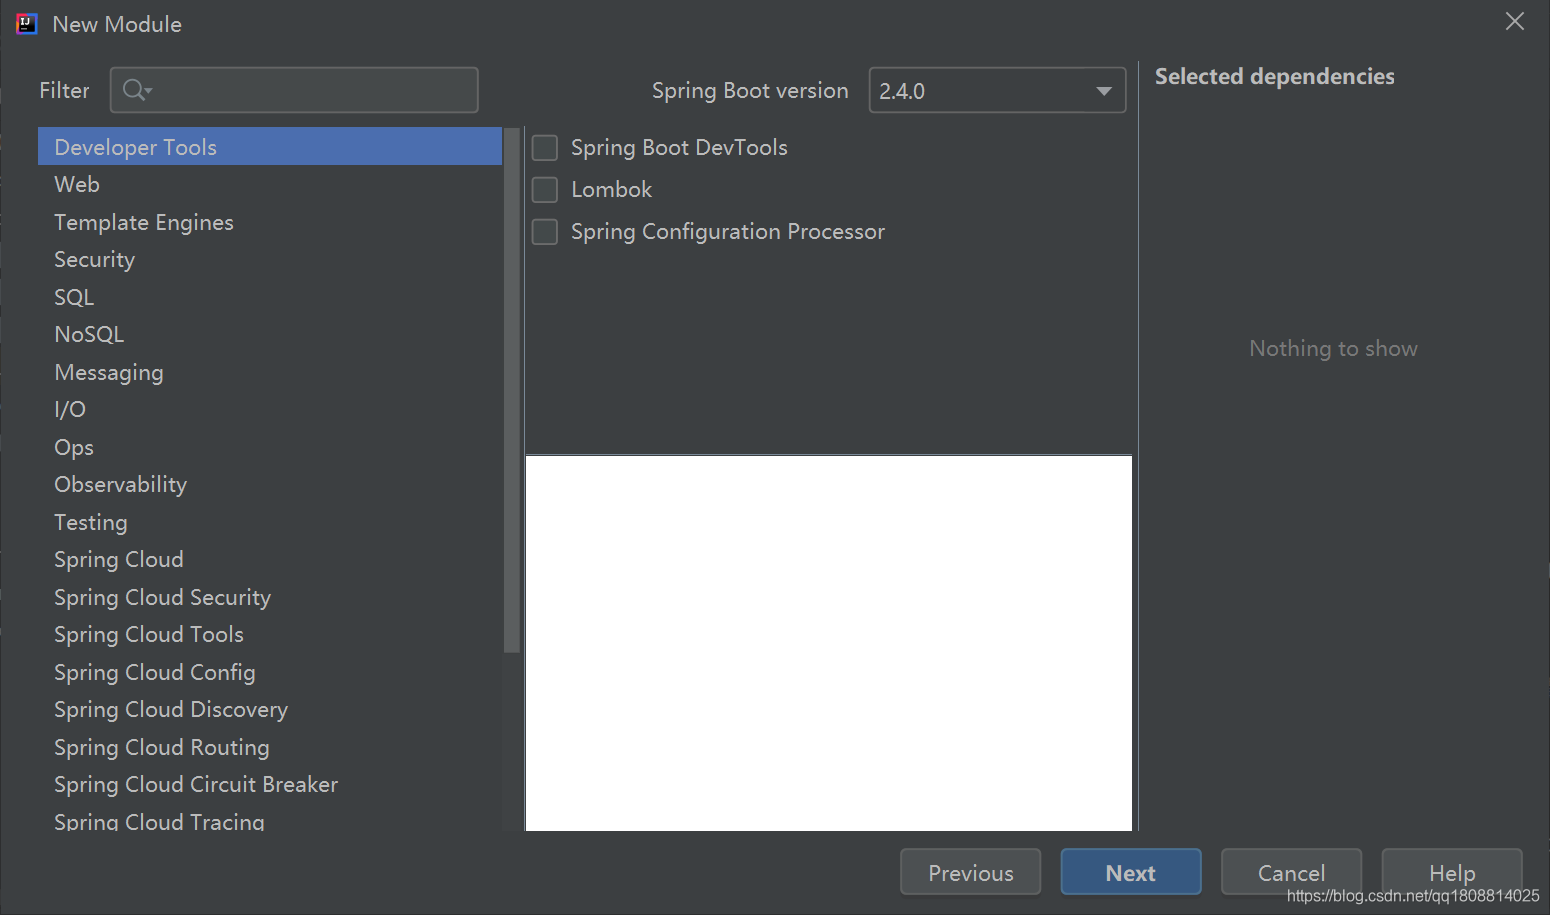This screenshot has height=915, width=1550.
Task: Select the Spring Cloud Discovery category
Action: [x=171, y=710]
